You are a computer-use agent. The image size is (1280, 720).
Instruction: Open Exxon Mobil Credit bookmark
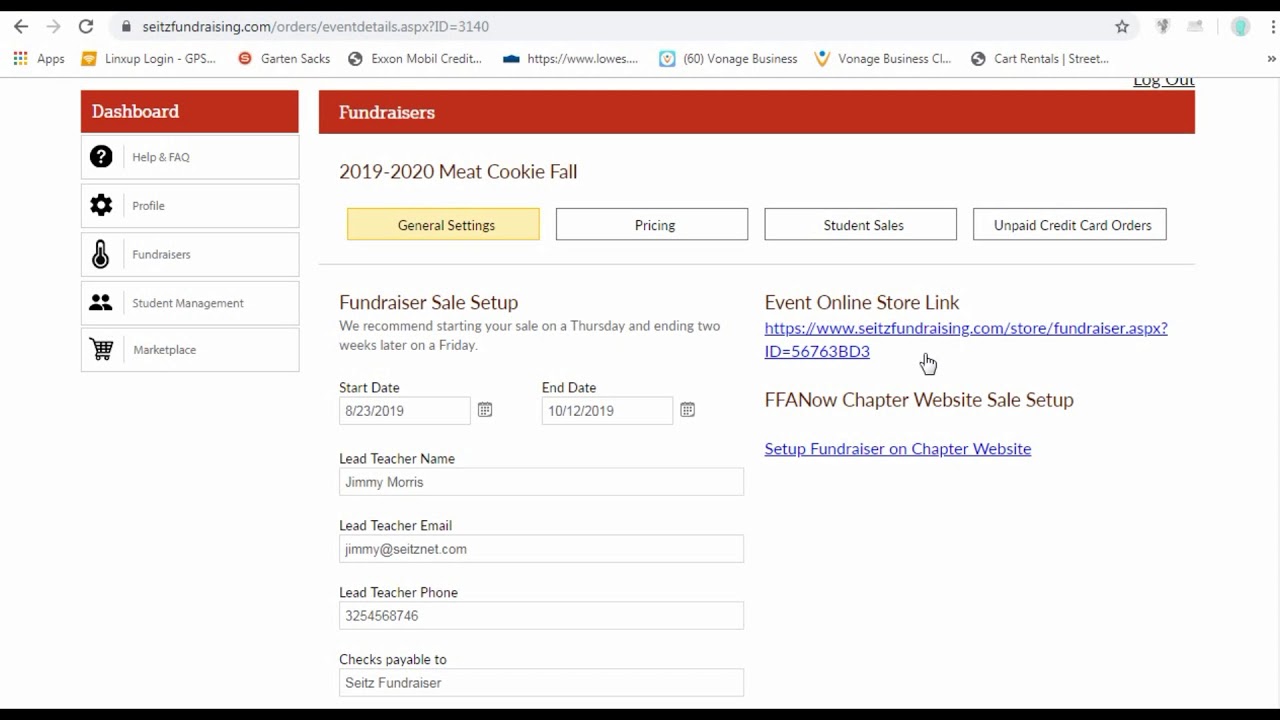[x=415, y=59]
